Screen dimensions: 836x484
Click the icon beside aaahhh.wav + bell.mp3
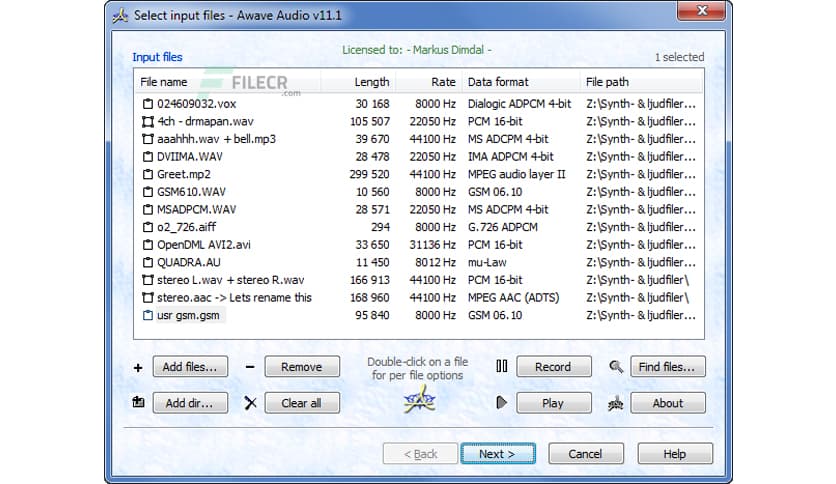(x=148, y=139)
